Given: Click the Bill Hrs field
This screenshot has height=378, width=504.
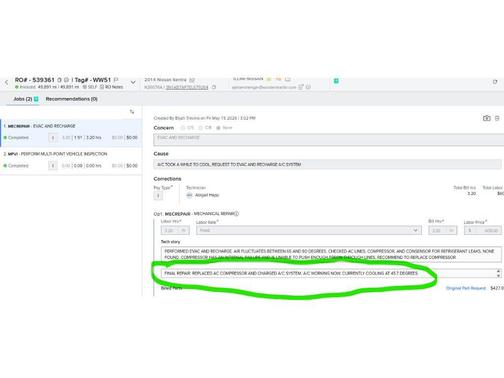Looking at the screenshot, I should [443, 230].
